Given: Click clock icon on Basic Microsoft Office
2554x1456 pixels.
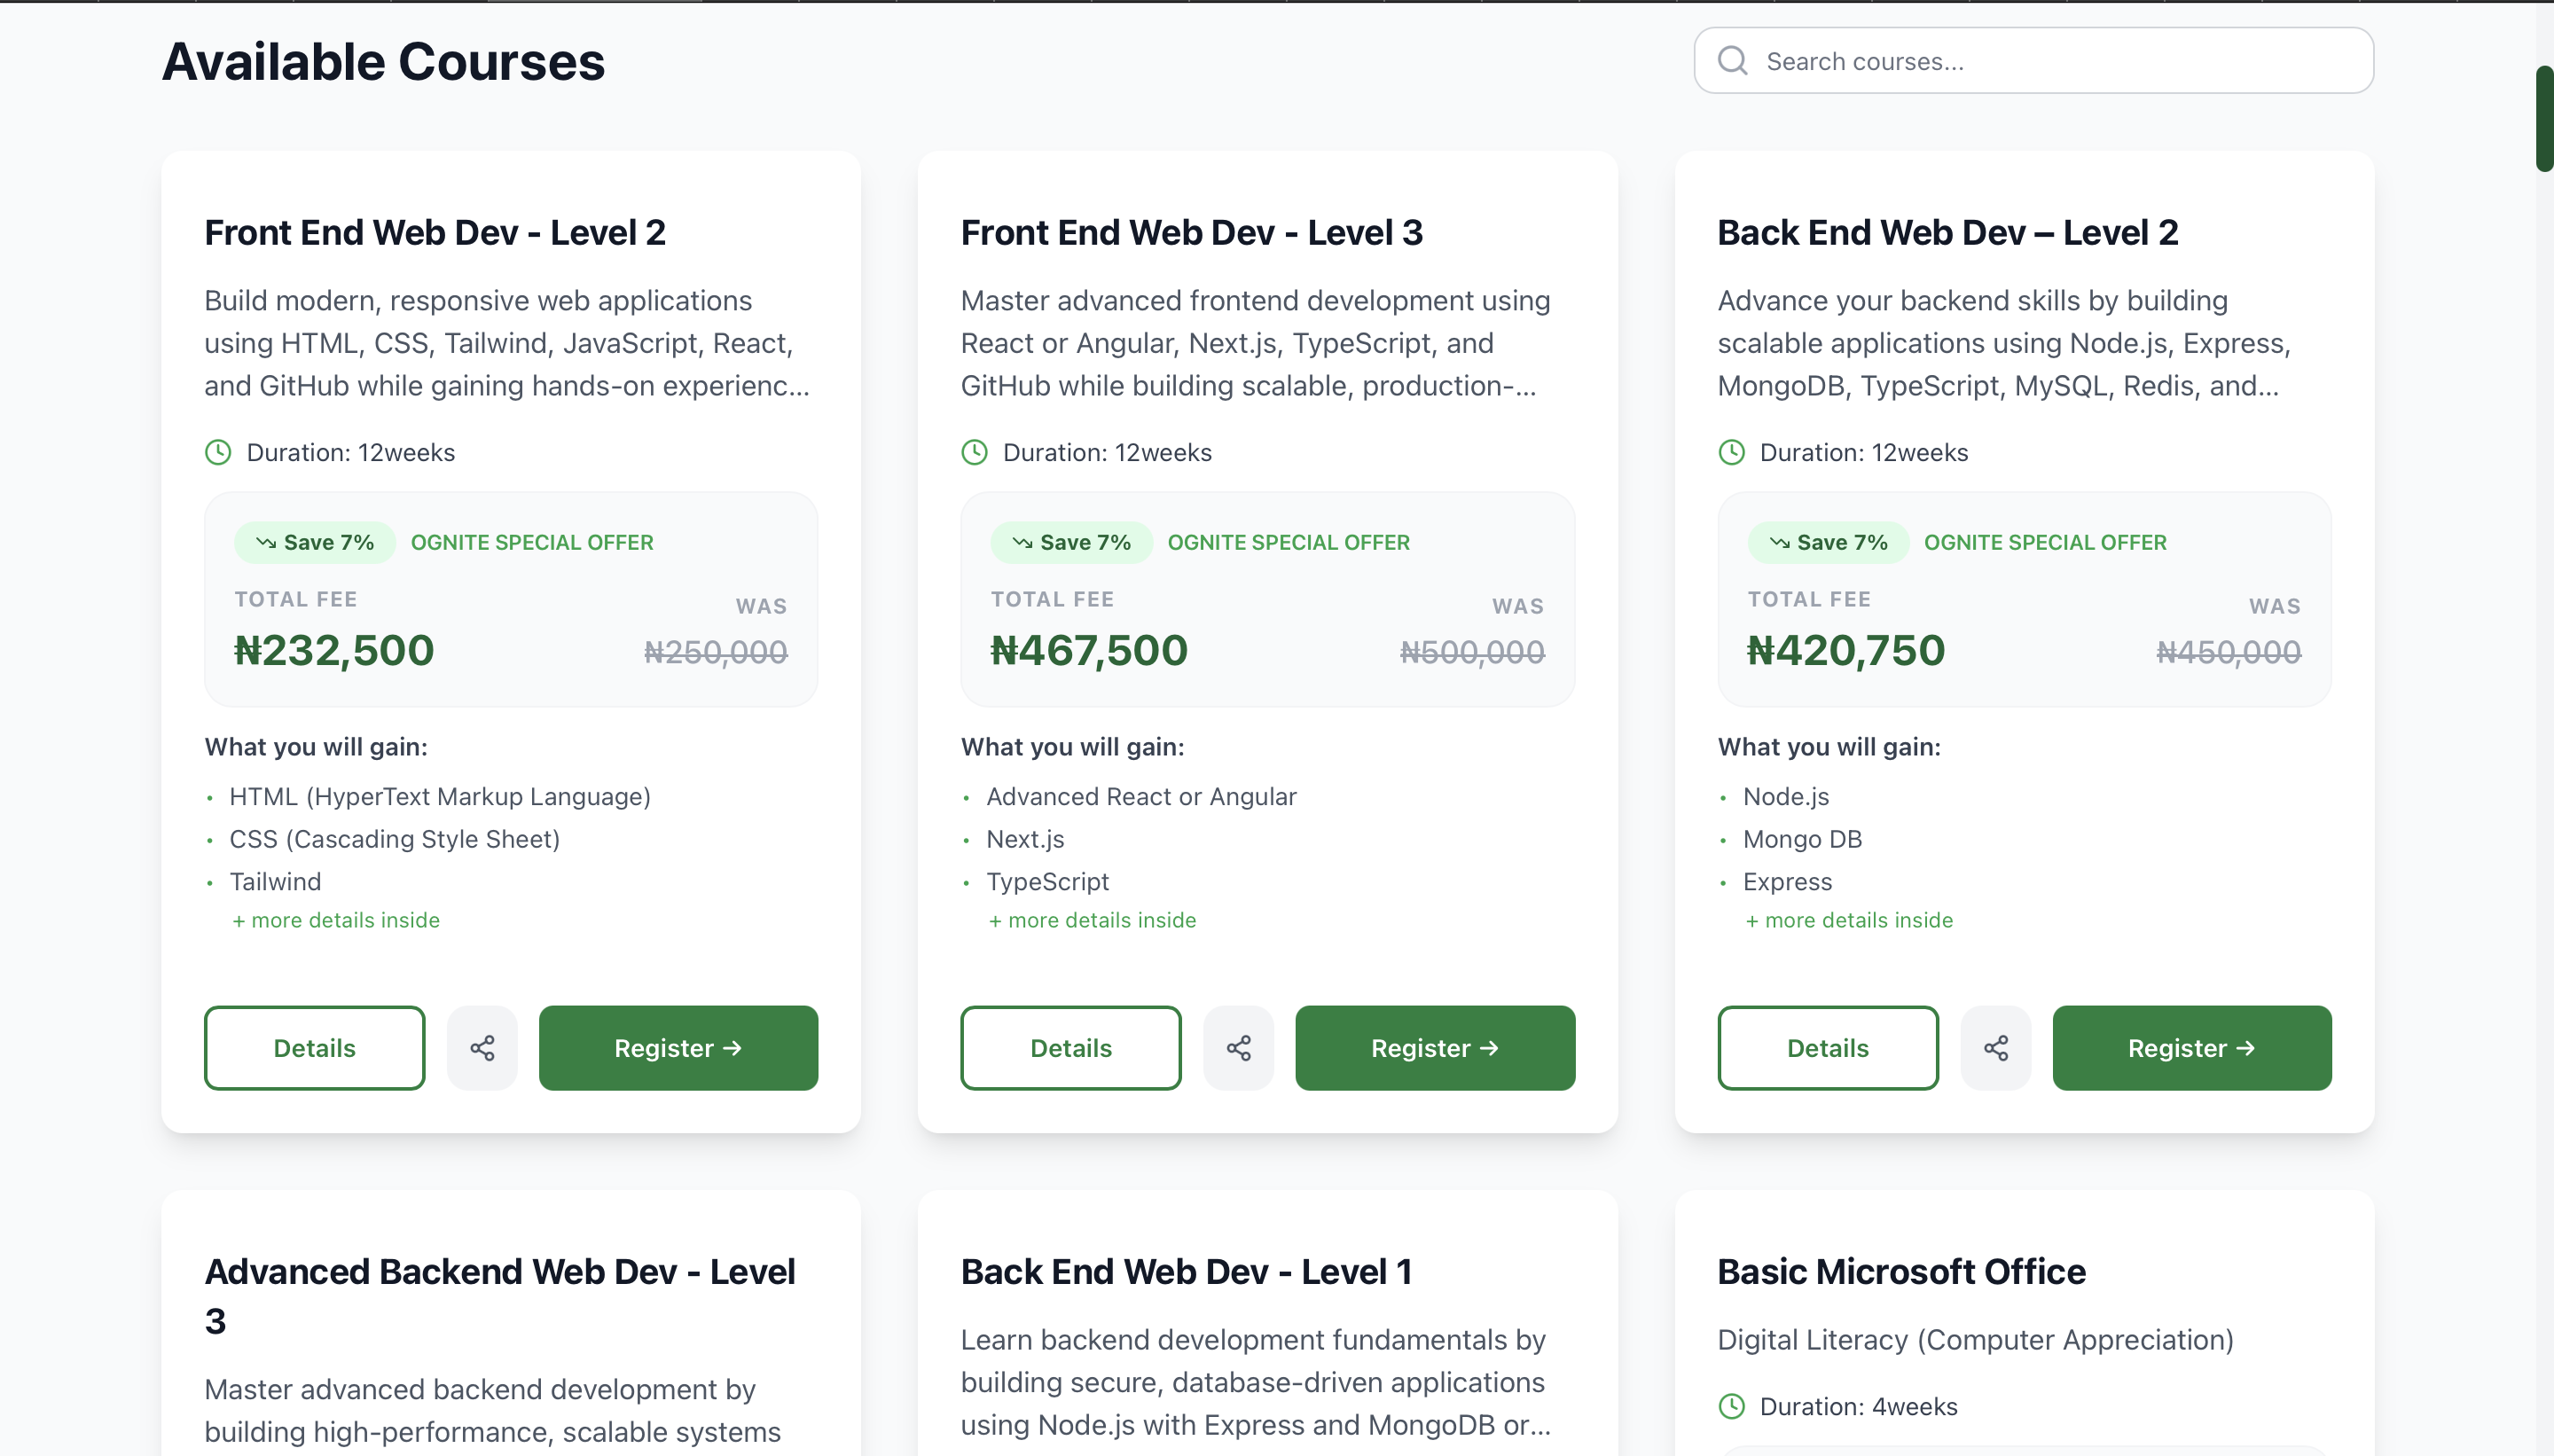Looking at the screenshot, I should [1731, 1406].
